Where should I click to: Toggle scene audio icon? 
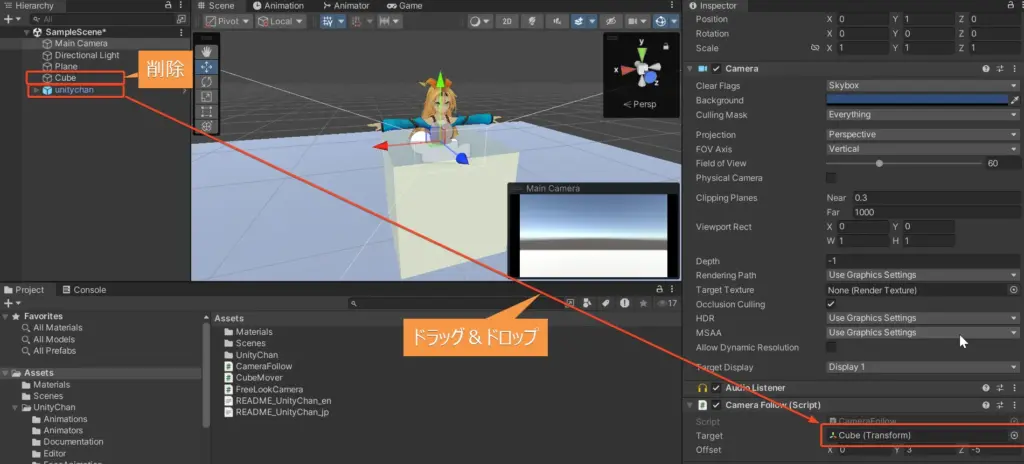pyautogui.click(x=556, y=21)
